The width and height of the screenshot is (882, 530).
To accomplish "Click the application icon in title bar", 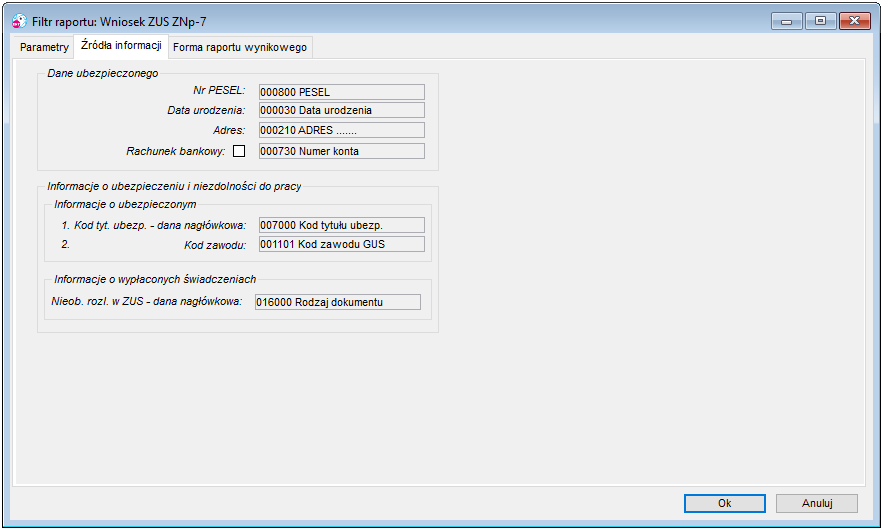I will point(19,21).
